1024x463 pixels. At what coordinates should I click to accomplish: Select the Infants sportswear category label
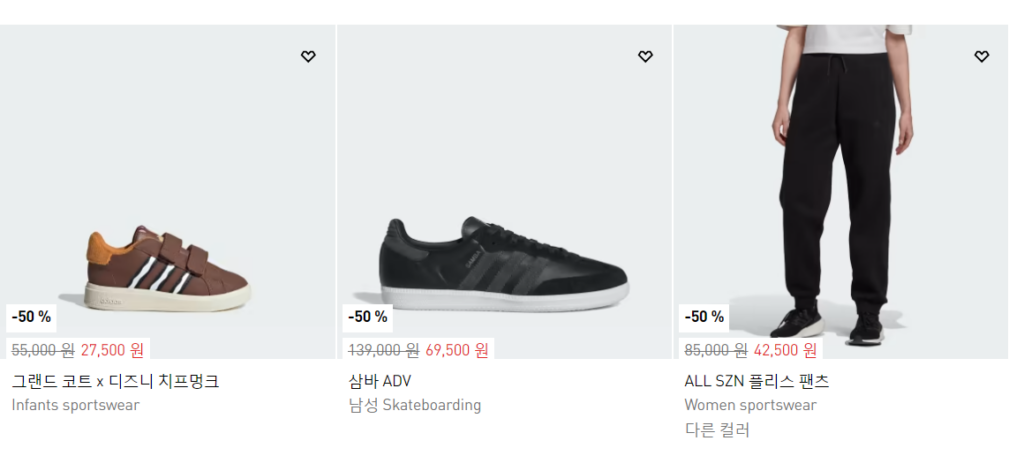76,405
